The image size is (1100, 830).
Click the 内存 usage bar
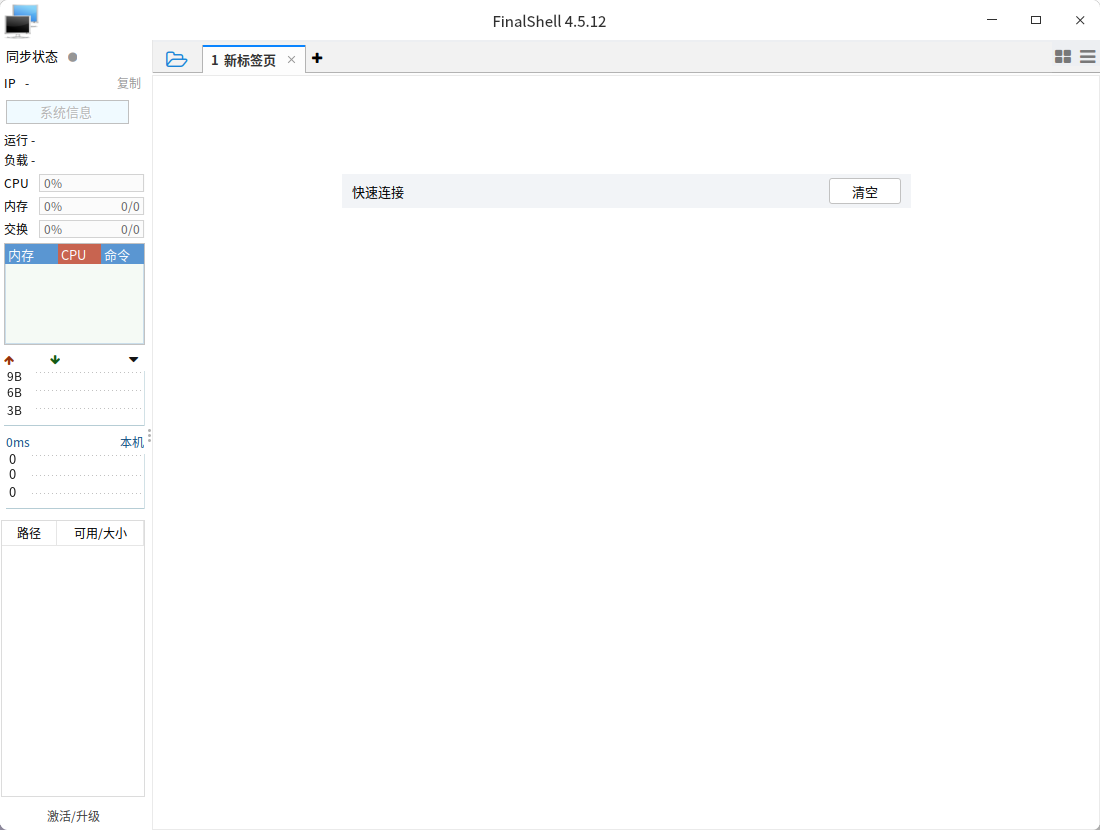[91, 206]
